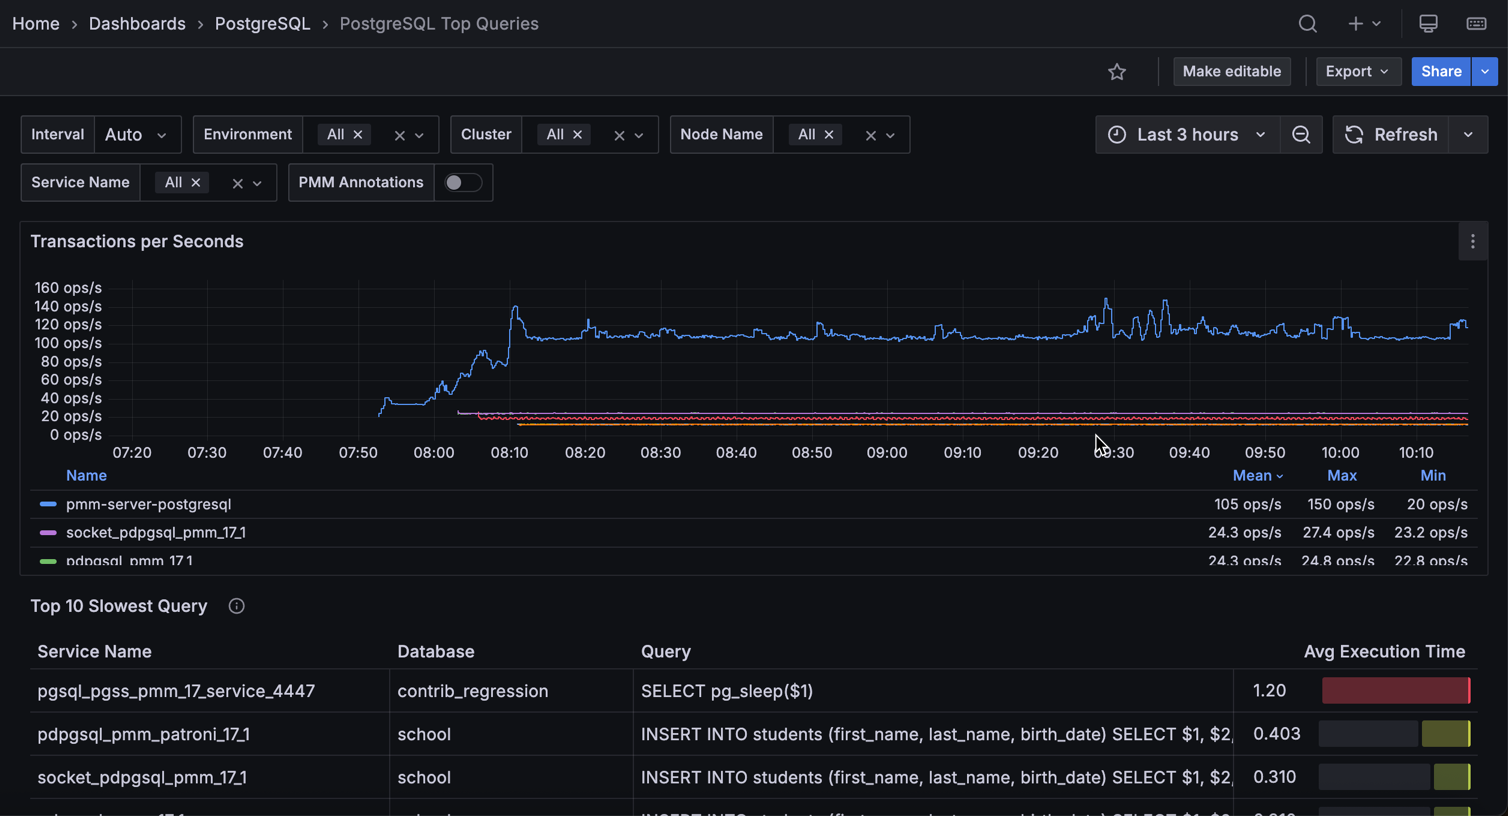Open the Transactions per Seconds panel menu

1472,241
